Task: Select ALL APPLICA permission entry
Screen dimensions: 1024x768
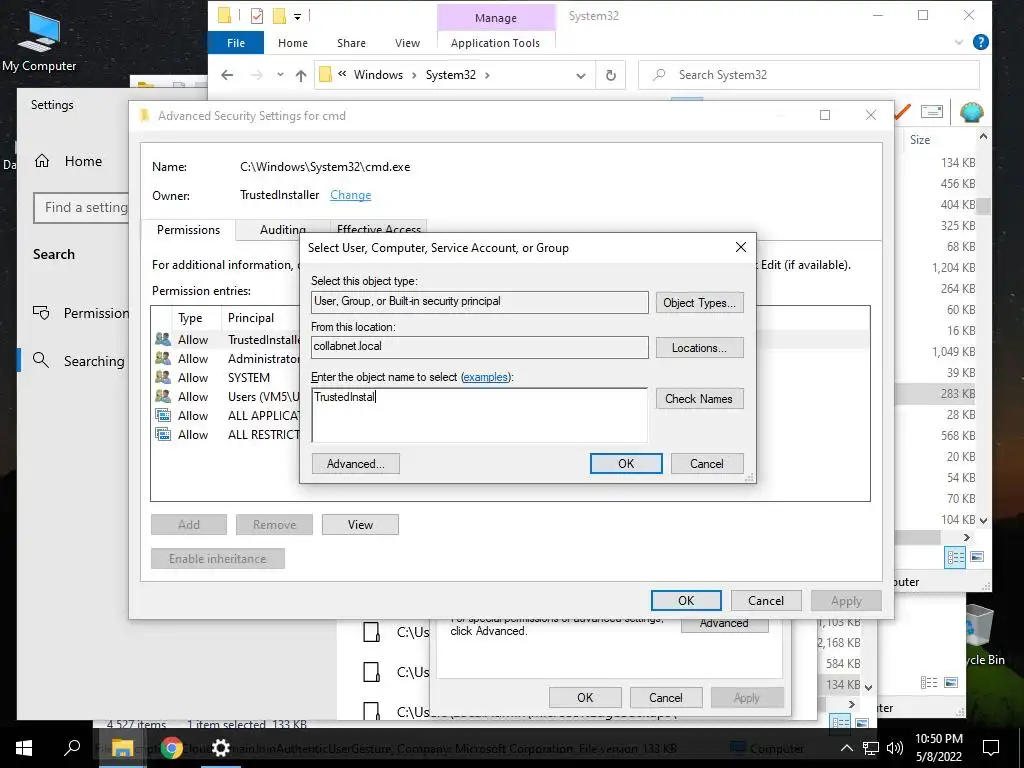Action: tap(227, 415)
